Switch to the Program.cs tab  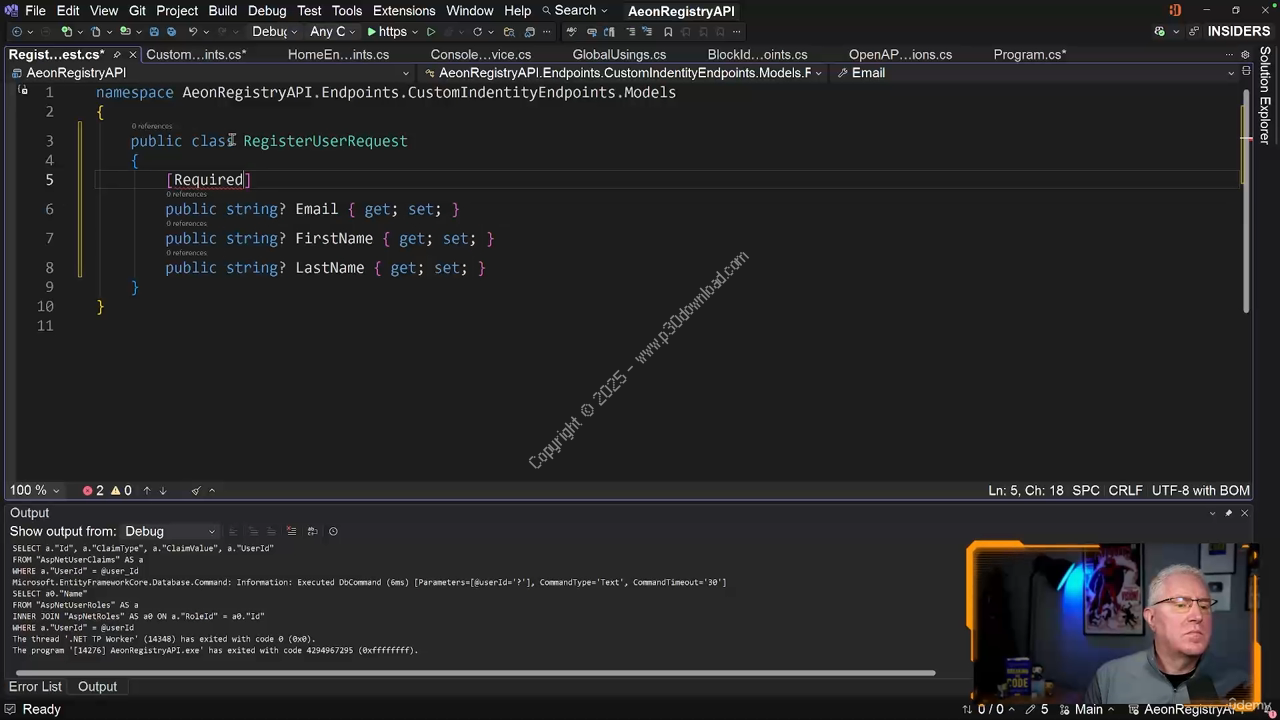[1029, 55]
